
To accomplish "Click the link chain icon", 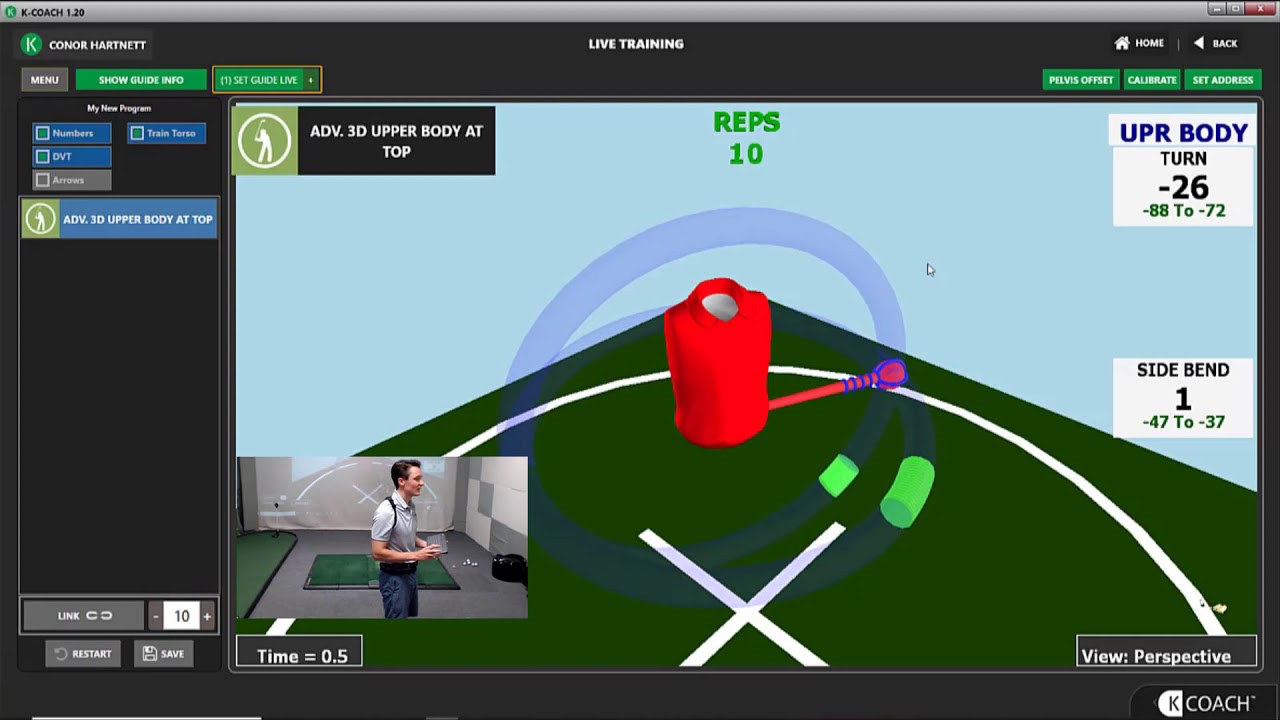I will point(99,616).
